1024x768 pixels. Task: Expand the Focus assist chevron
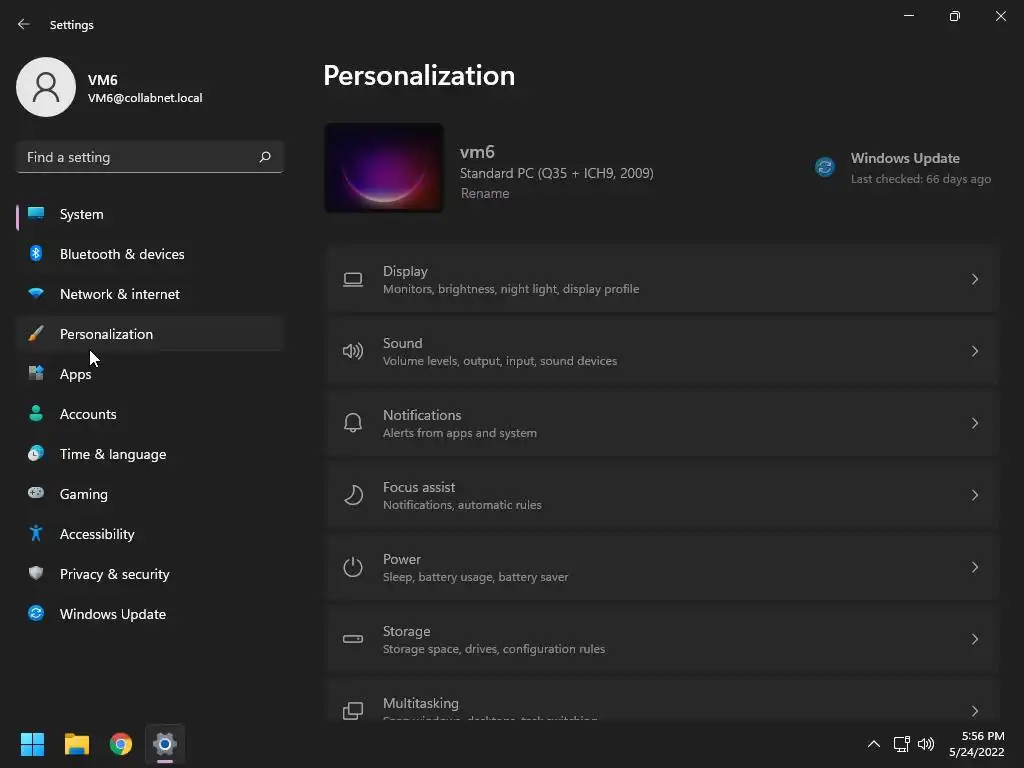point(974,495)
